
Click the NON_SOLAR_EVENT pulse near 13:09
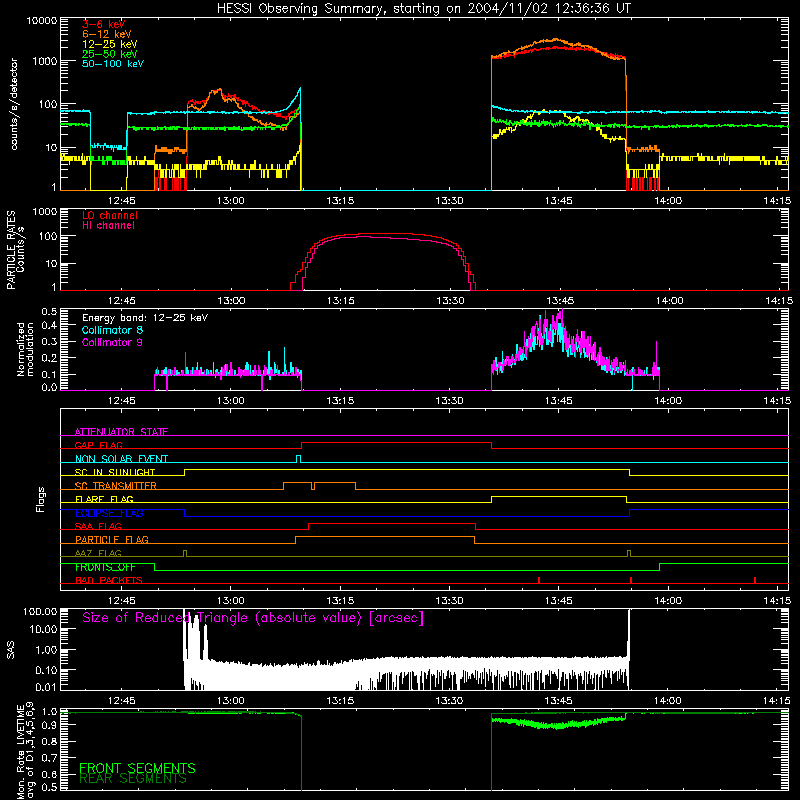click(299, 459)
